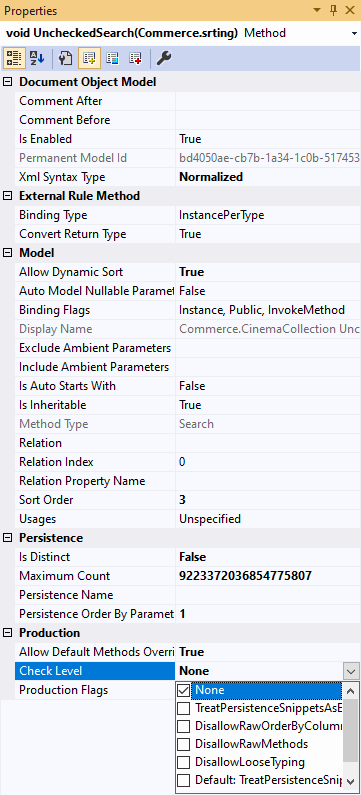Select the Comment After value field
The height and width of the screenshot is (795, 361).
pyautogui.click(x=268, y=101)
